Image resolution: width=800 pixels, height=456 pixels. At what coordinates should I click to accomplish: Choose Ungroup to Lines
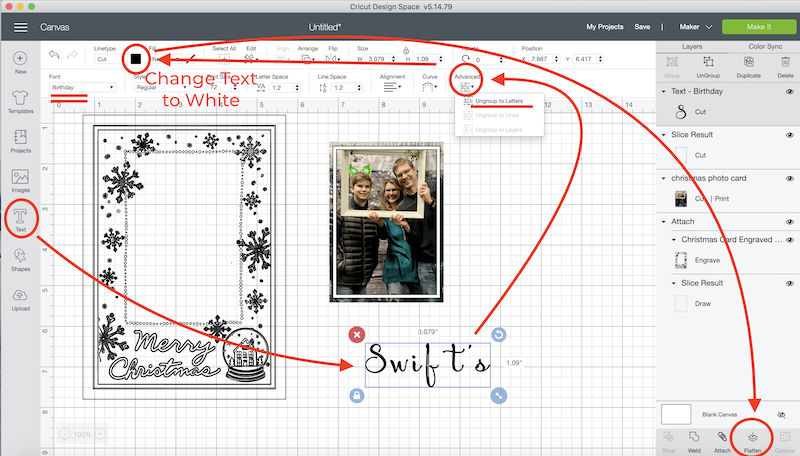pyautogui.click(x=497, y=115)
